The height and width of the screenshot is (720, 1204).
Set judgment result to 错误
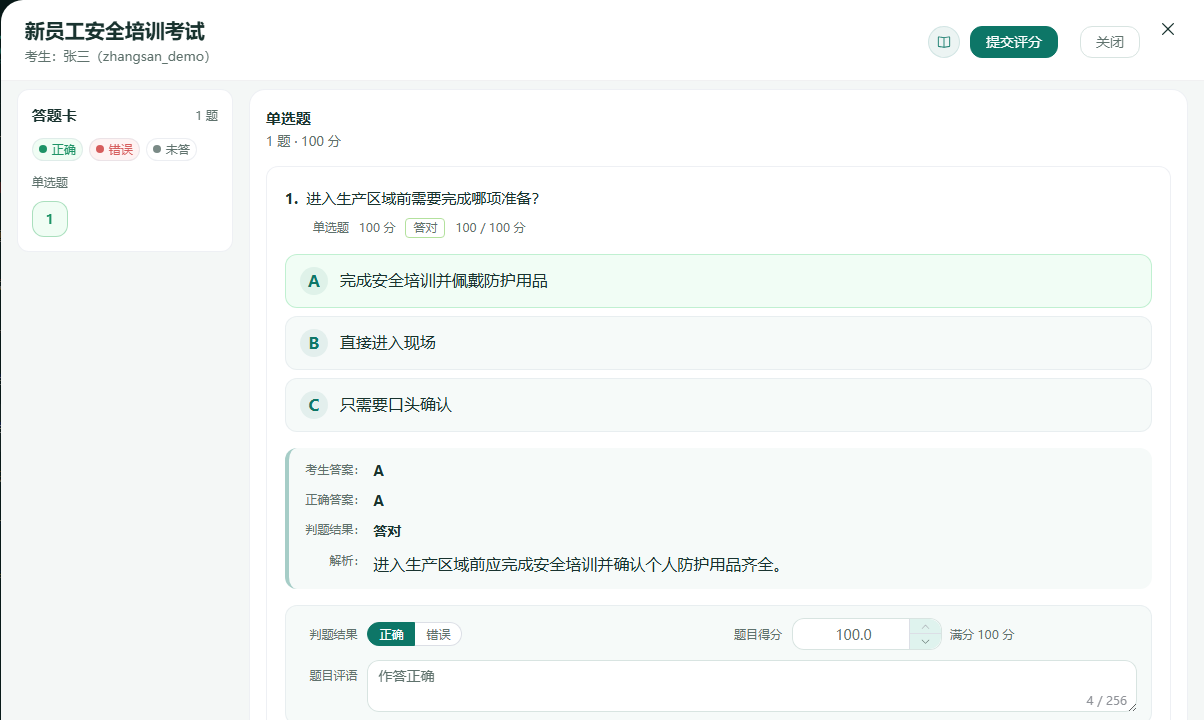(438, 634)
